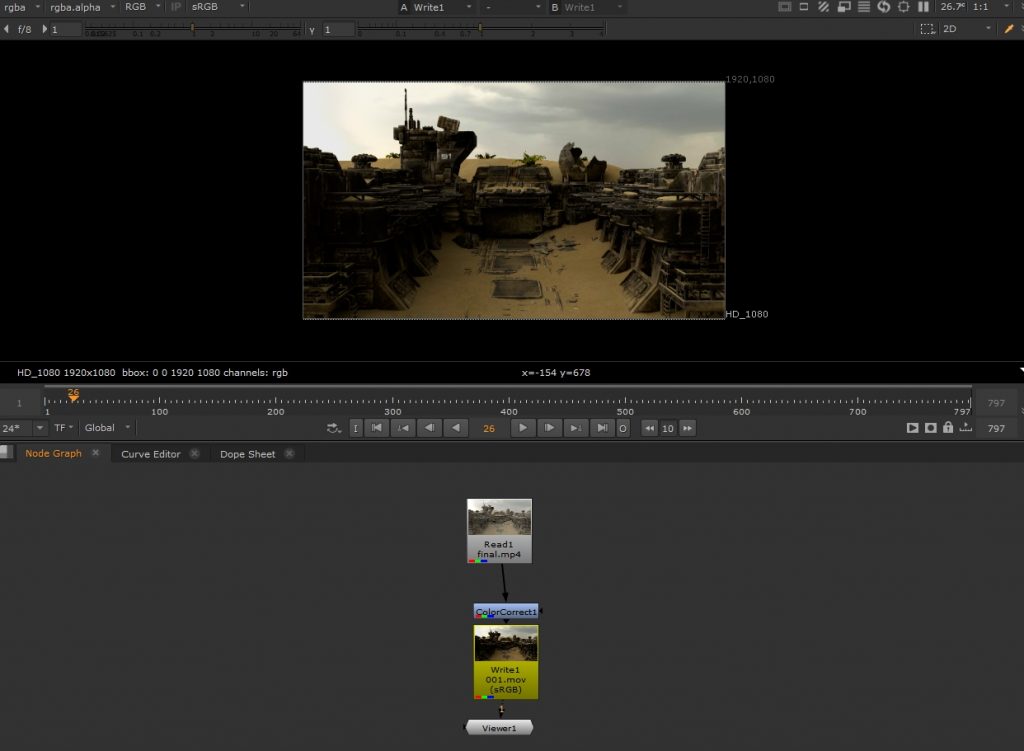Open the Global frame range dropdown
Viewport: 1024px width, 751px height.
pos(108,428)
